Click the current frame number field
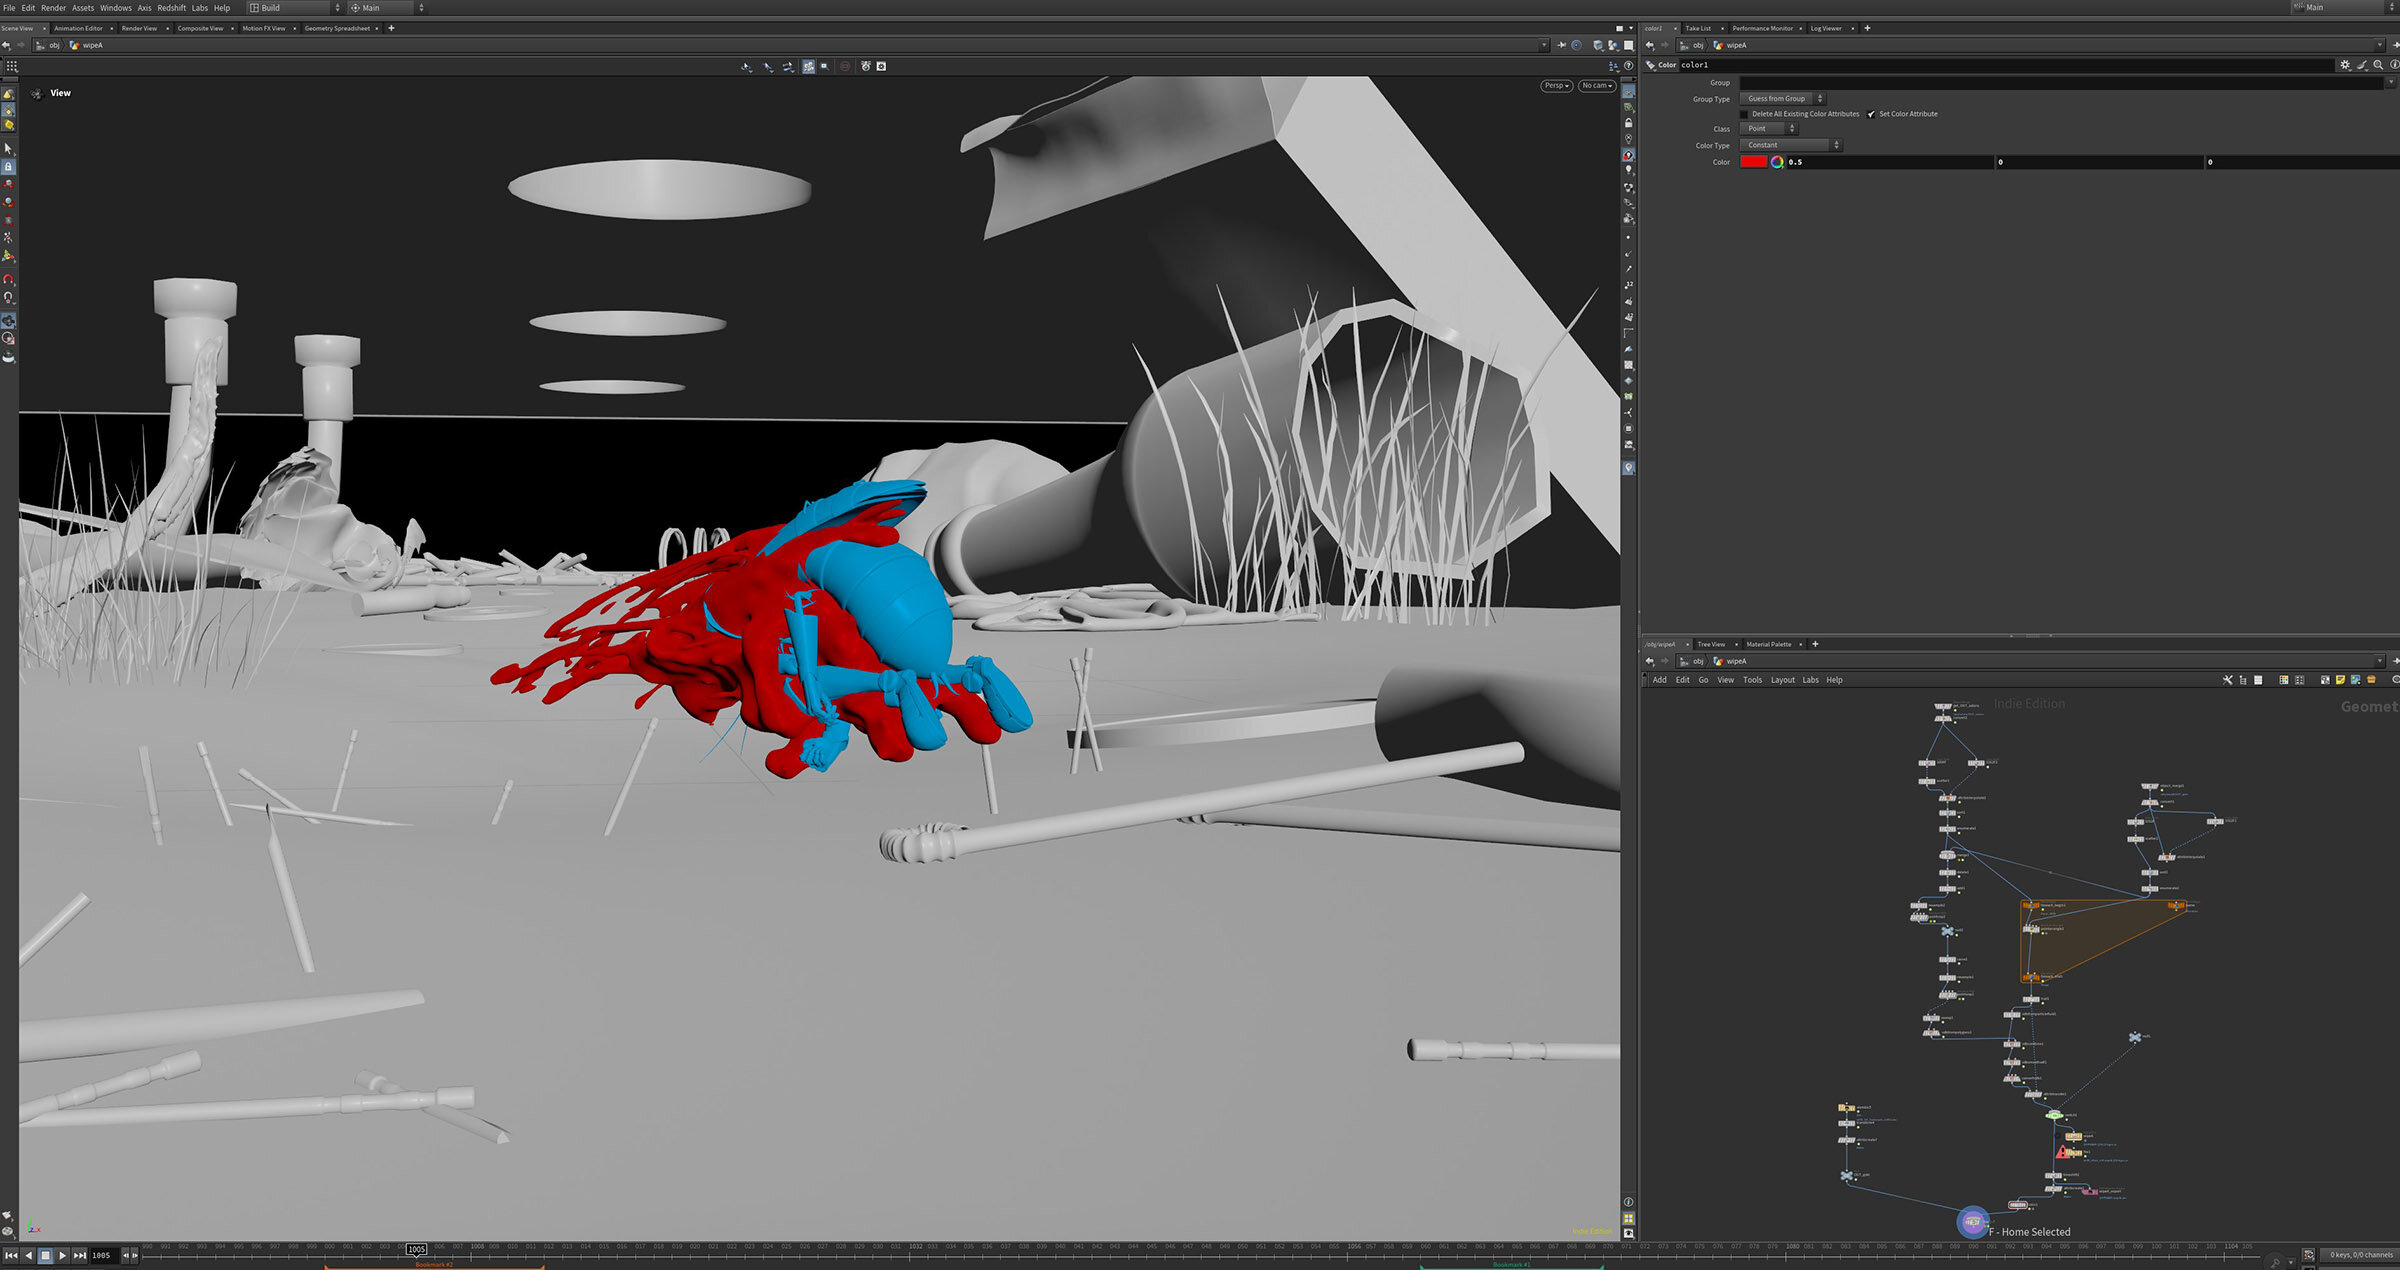Screen dimensions: 2400x1270 coord(102,1255)
